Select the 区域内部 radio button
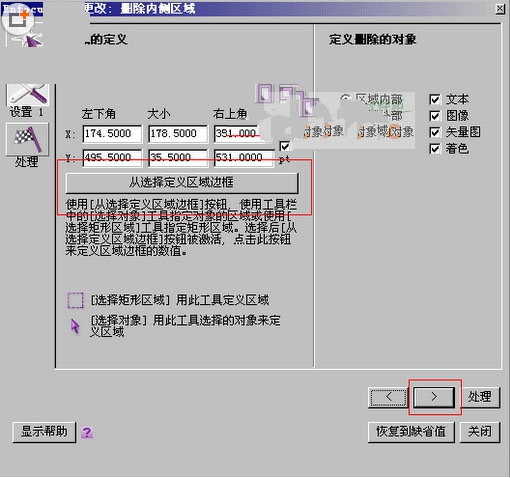 coord(346,98)
